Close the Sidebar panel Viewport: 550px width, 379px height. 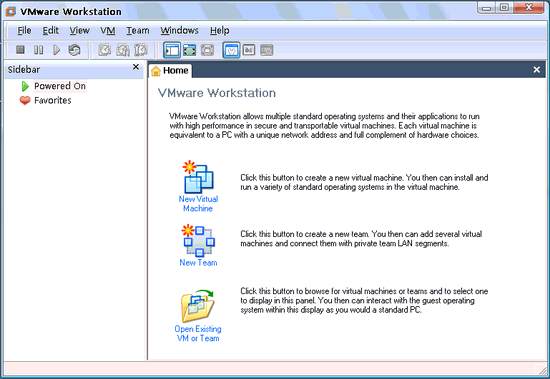point(136,67)
